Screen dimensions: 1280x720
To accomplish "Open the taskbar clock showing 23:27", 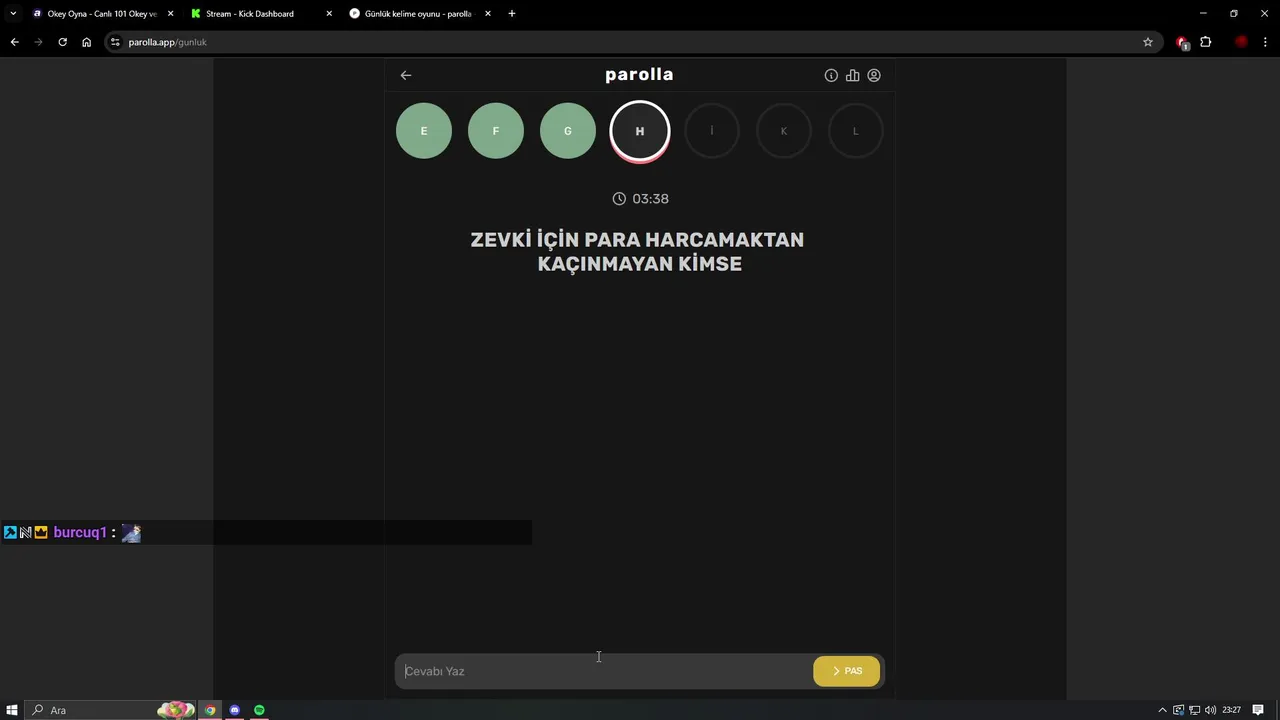I will pos(1231,710).
